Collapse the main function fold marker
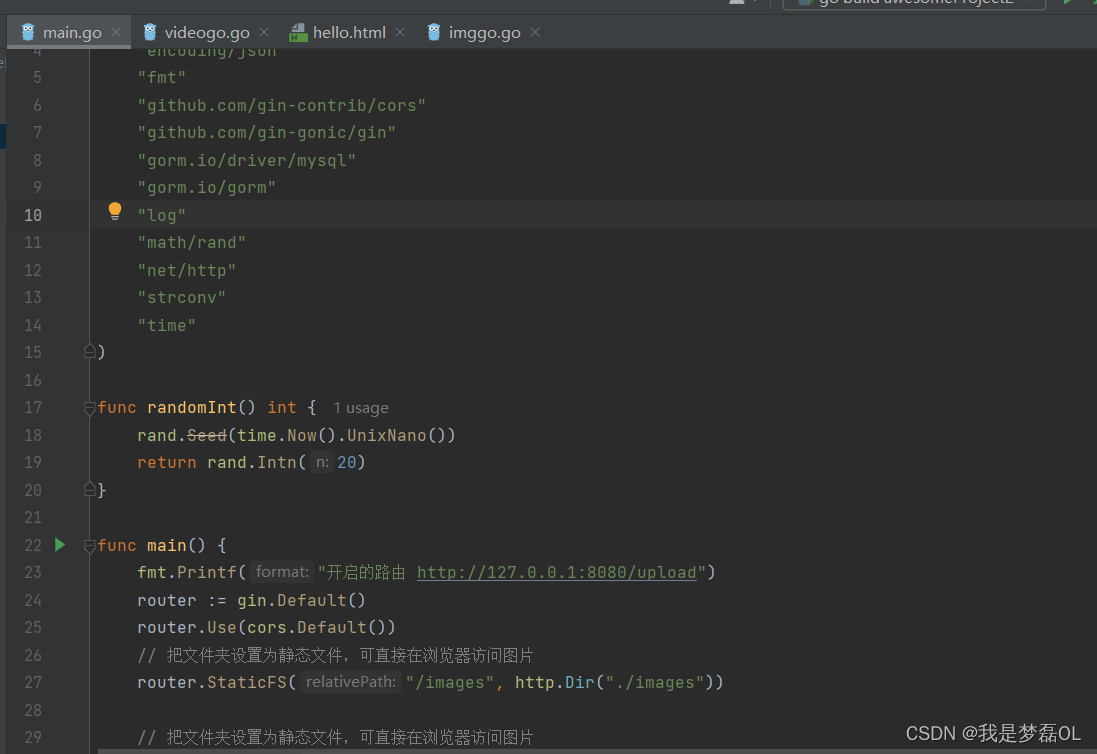Viewport: 1097px width, 754px height. (x=90, y=546)
